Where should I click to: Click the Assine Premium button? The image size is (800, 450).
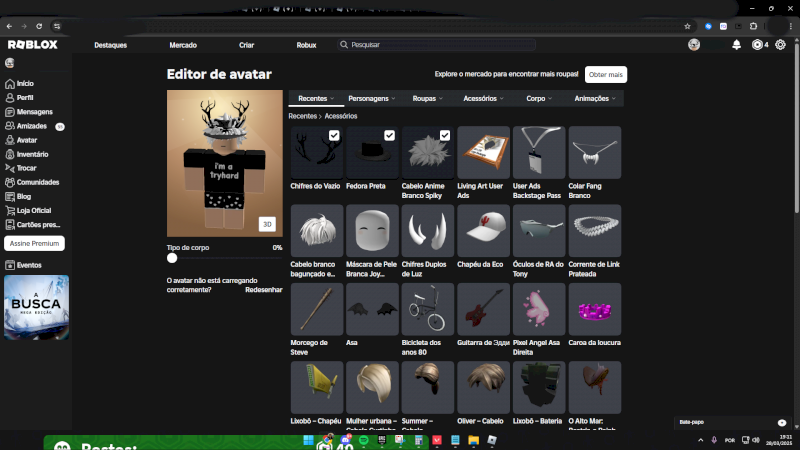coord(34,243)
